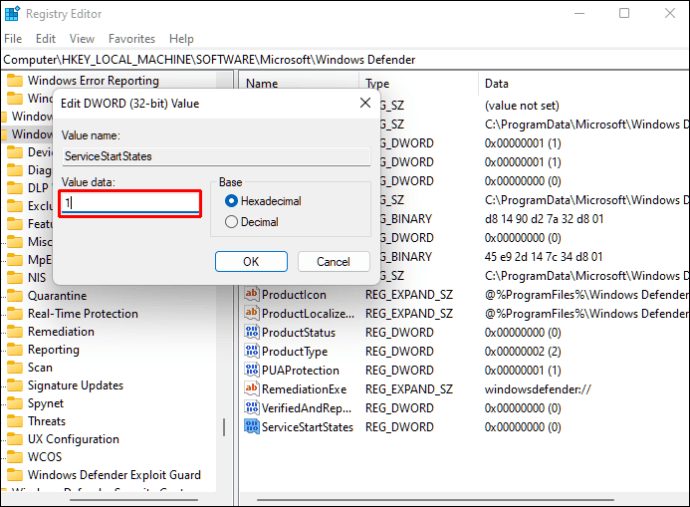Select the Signature Updates folder icon

pyautogui.click(x=15, y=386)
